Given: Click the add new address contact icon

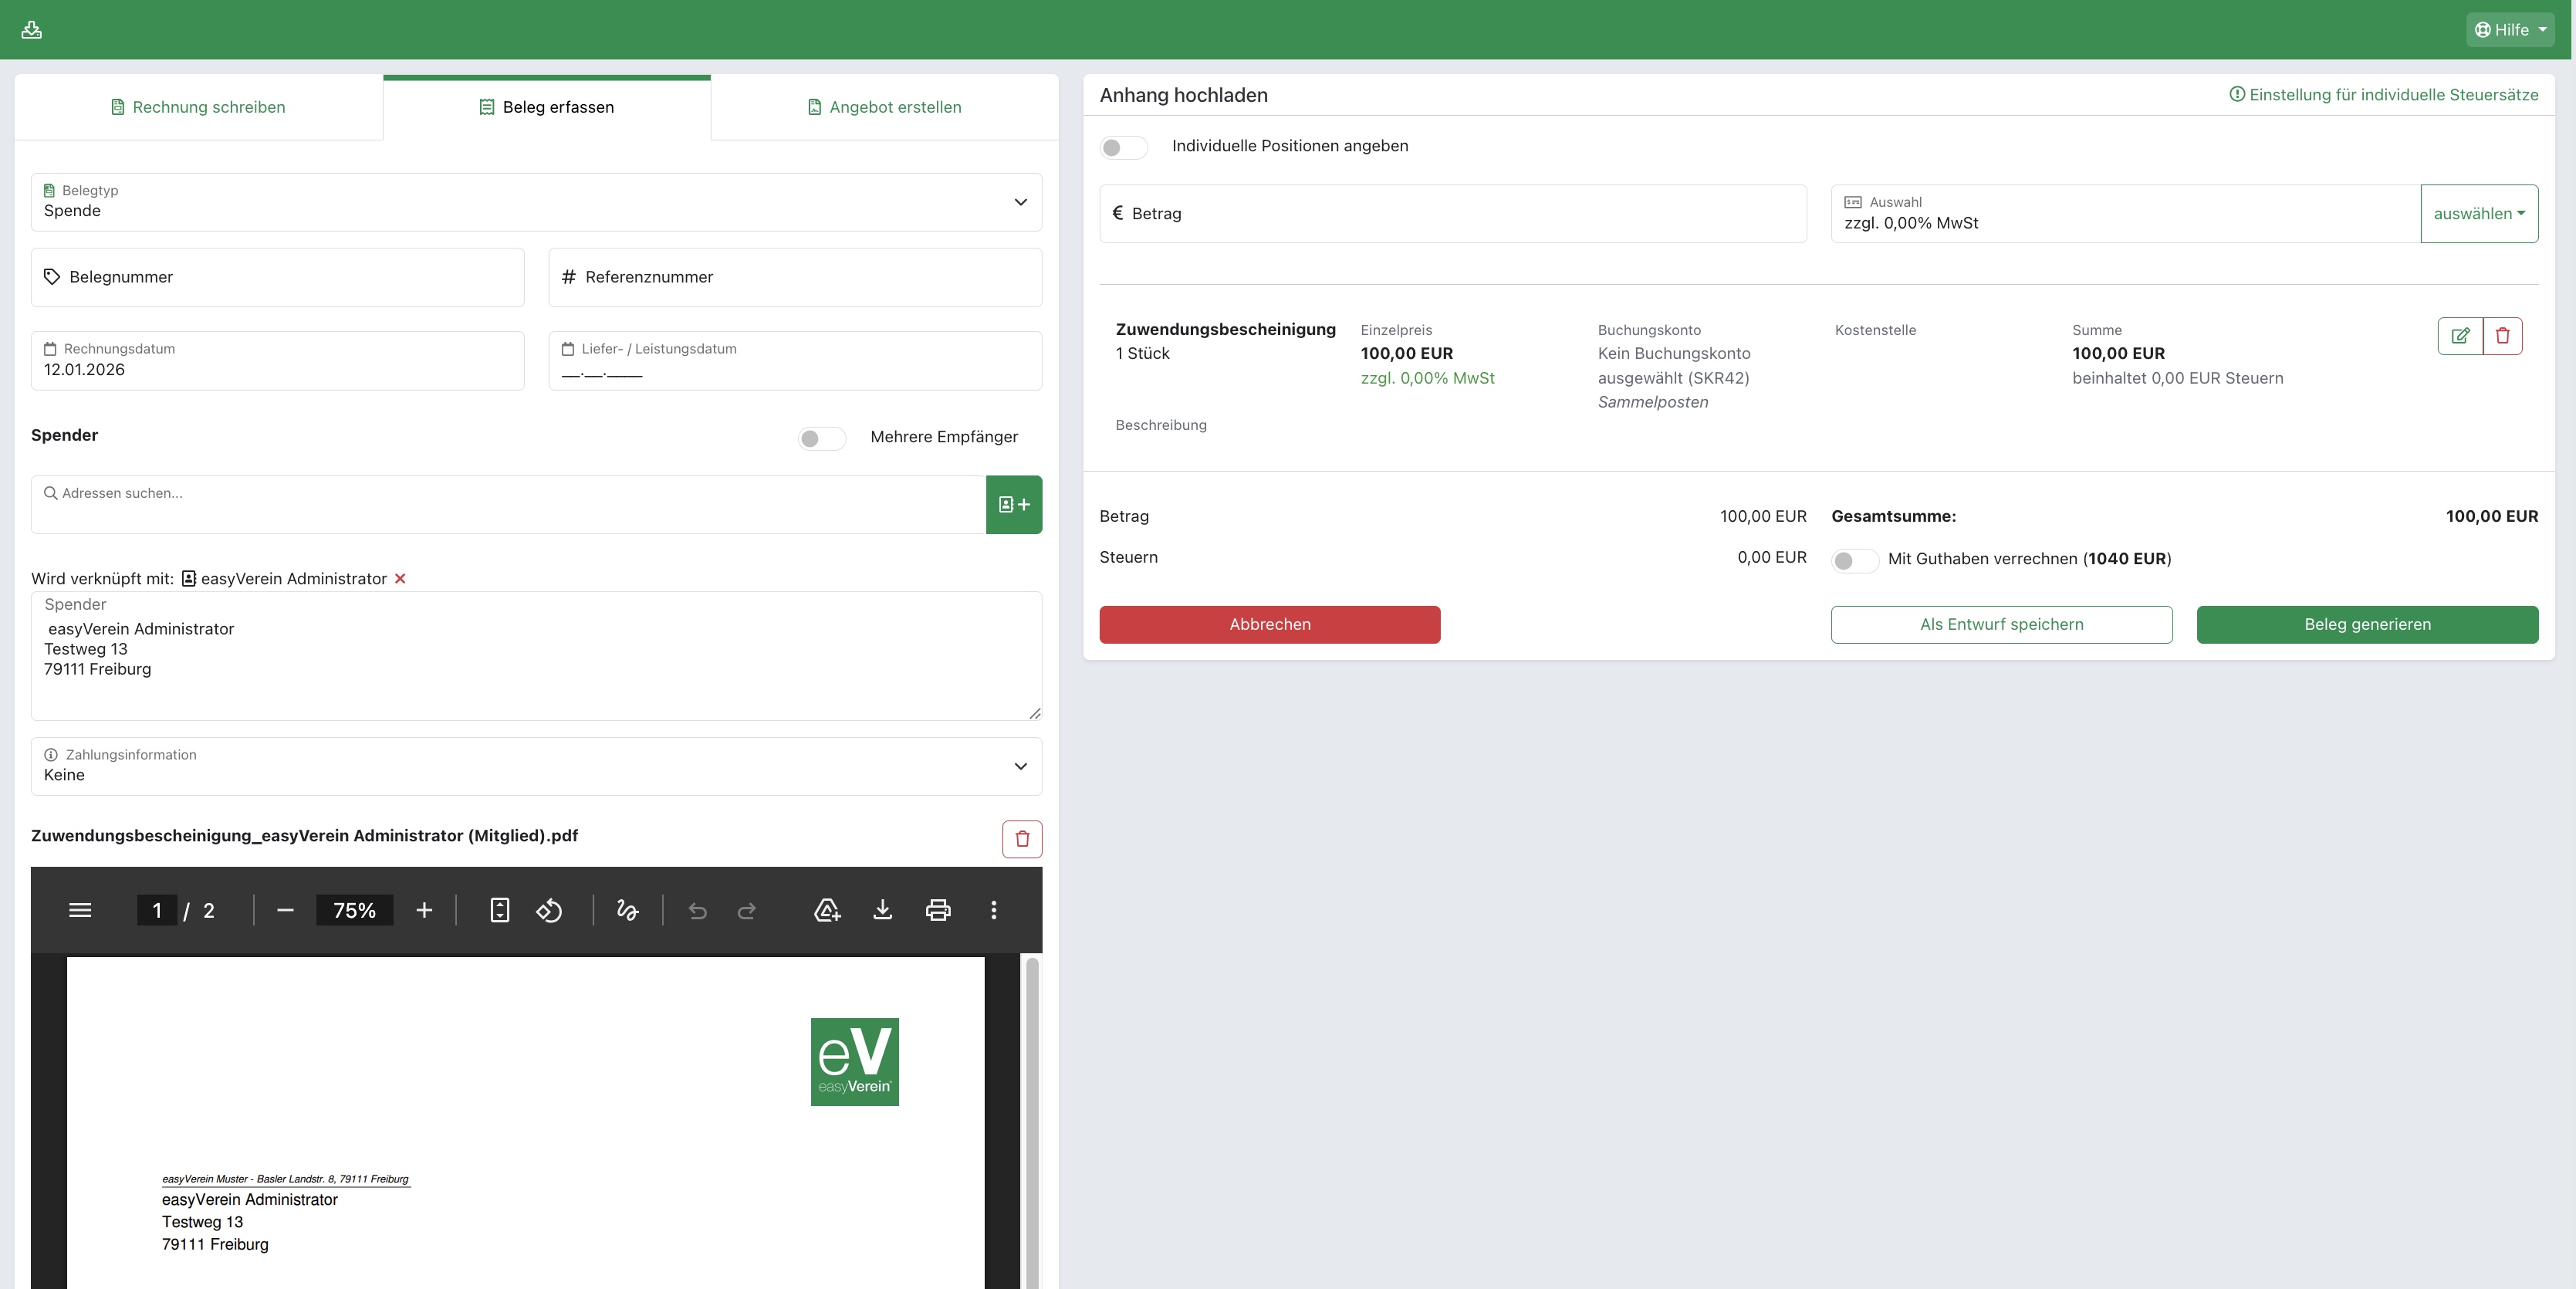Looking at the screenshot, I should tap(1013, 505).
